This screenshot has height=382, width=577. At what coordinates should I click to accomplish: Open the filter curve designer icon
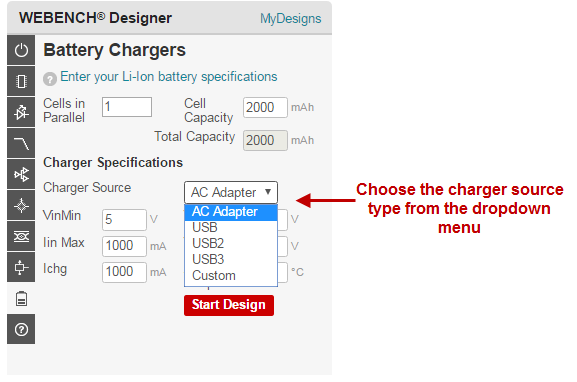pyautogui.click(x=21, y=143)
